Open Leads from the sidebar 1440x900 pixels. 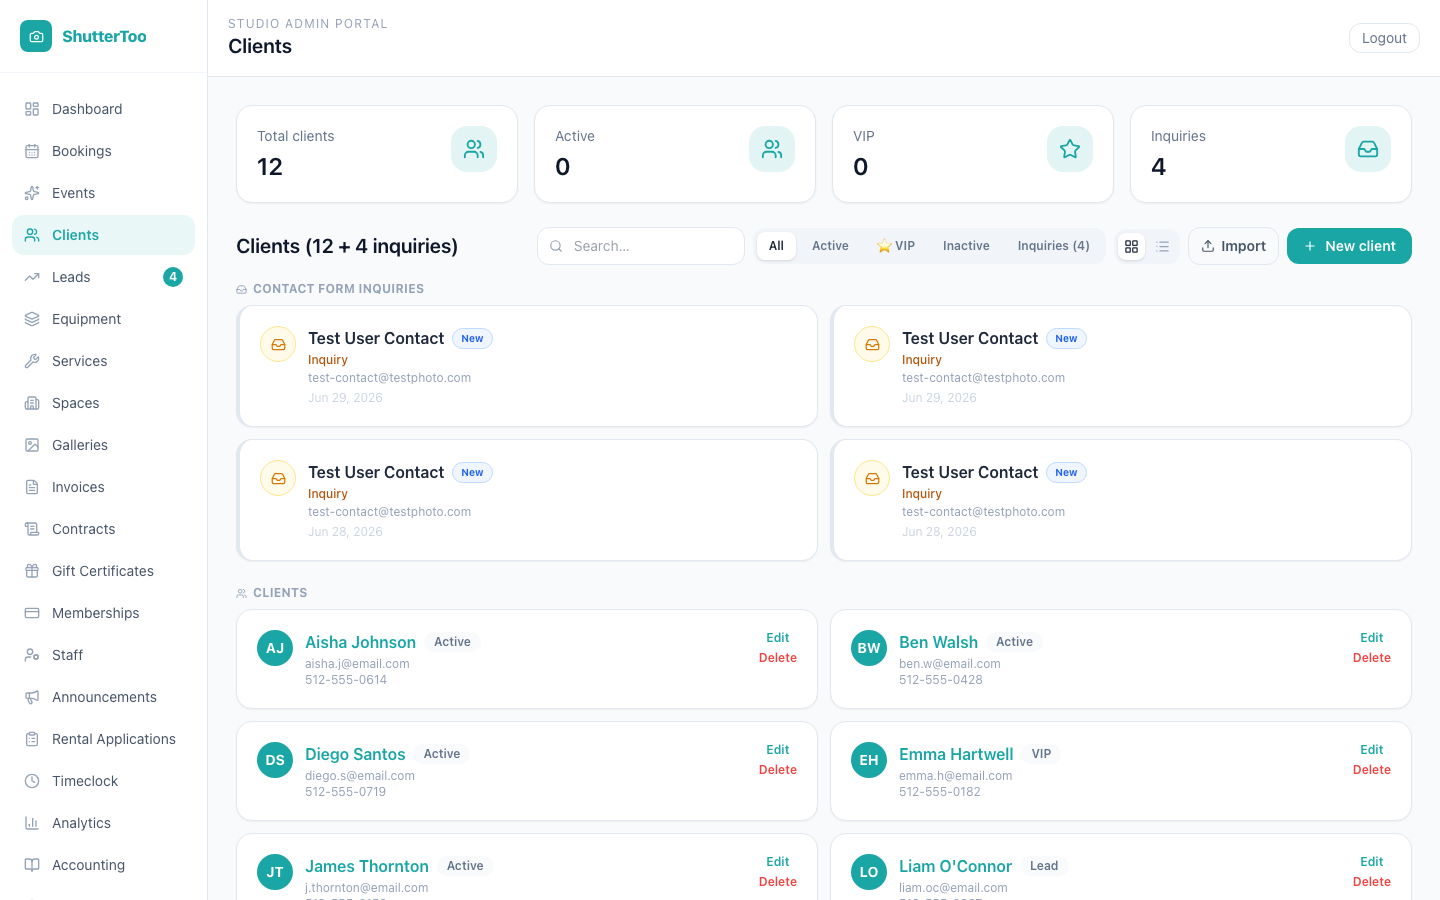click(103, 277)
